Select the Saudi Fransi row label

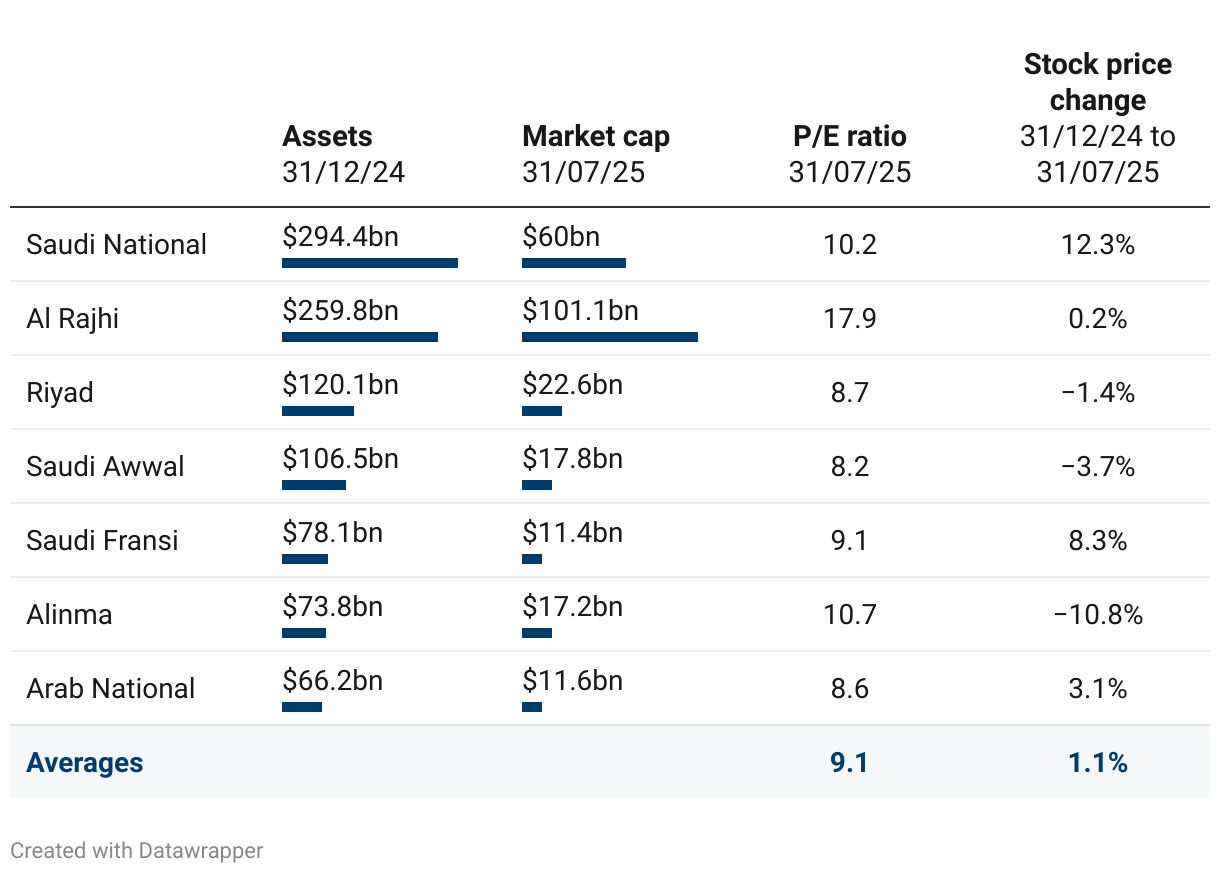click(102, 541)
